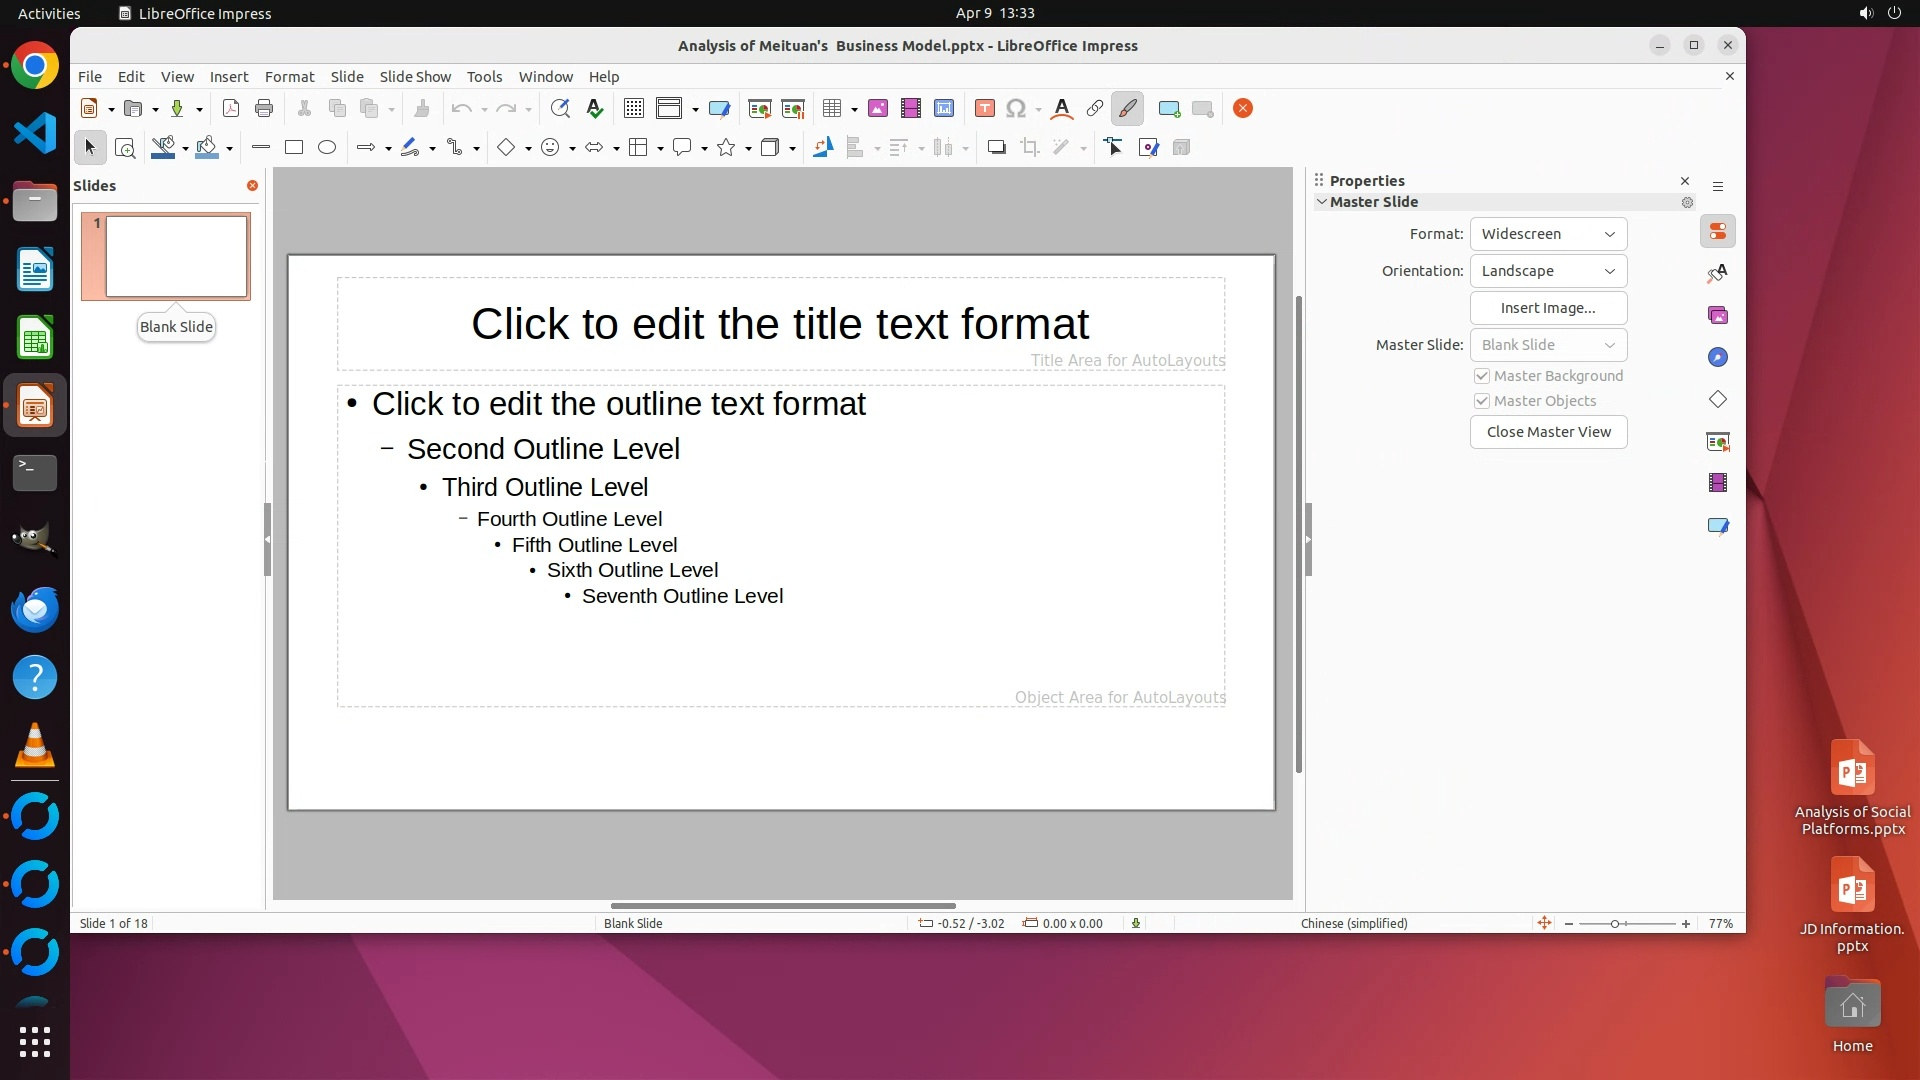The image size is (1920, 1080).
Task: Click the Export as PDF icon
Action: (x=231, y=109)
